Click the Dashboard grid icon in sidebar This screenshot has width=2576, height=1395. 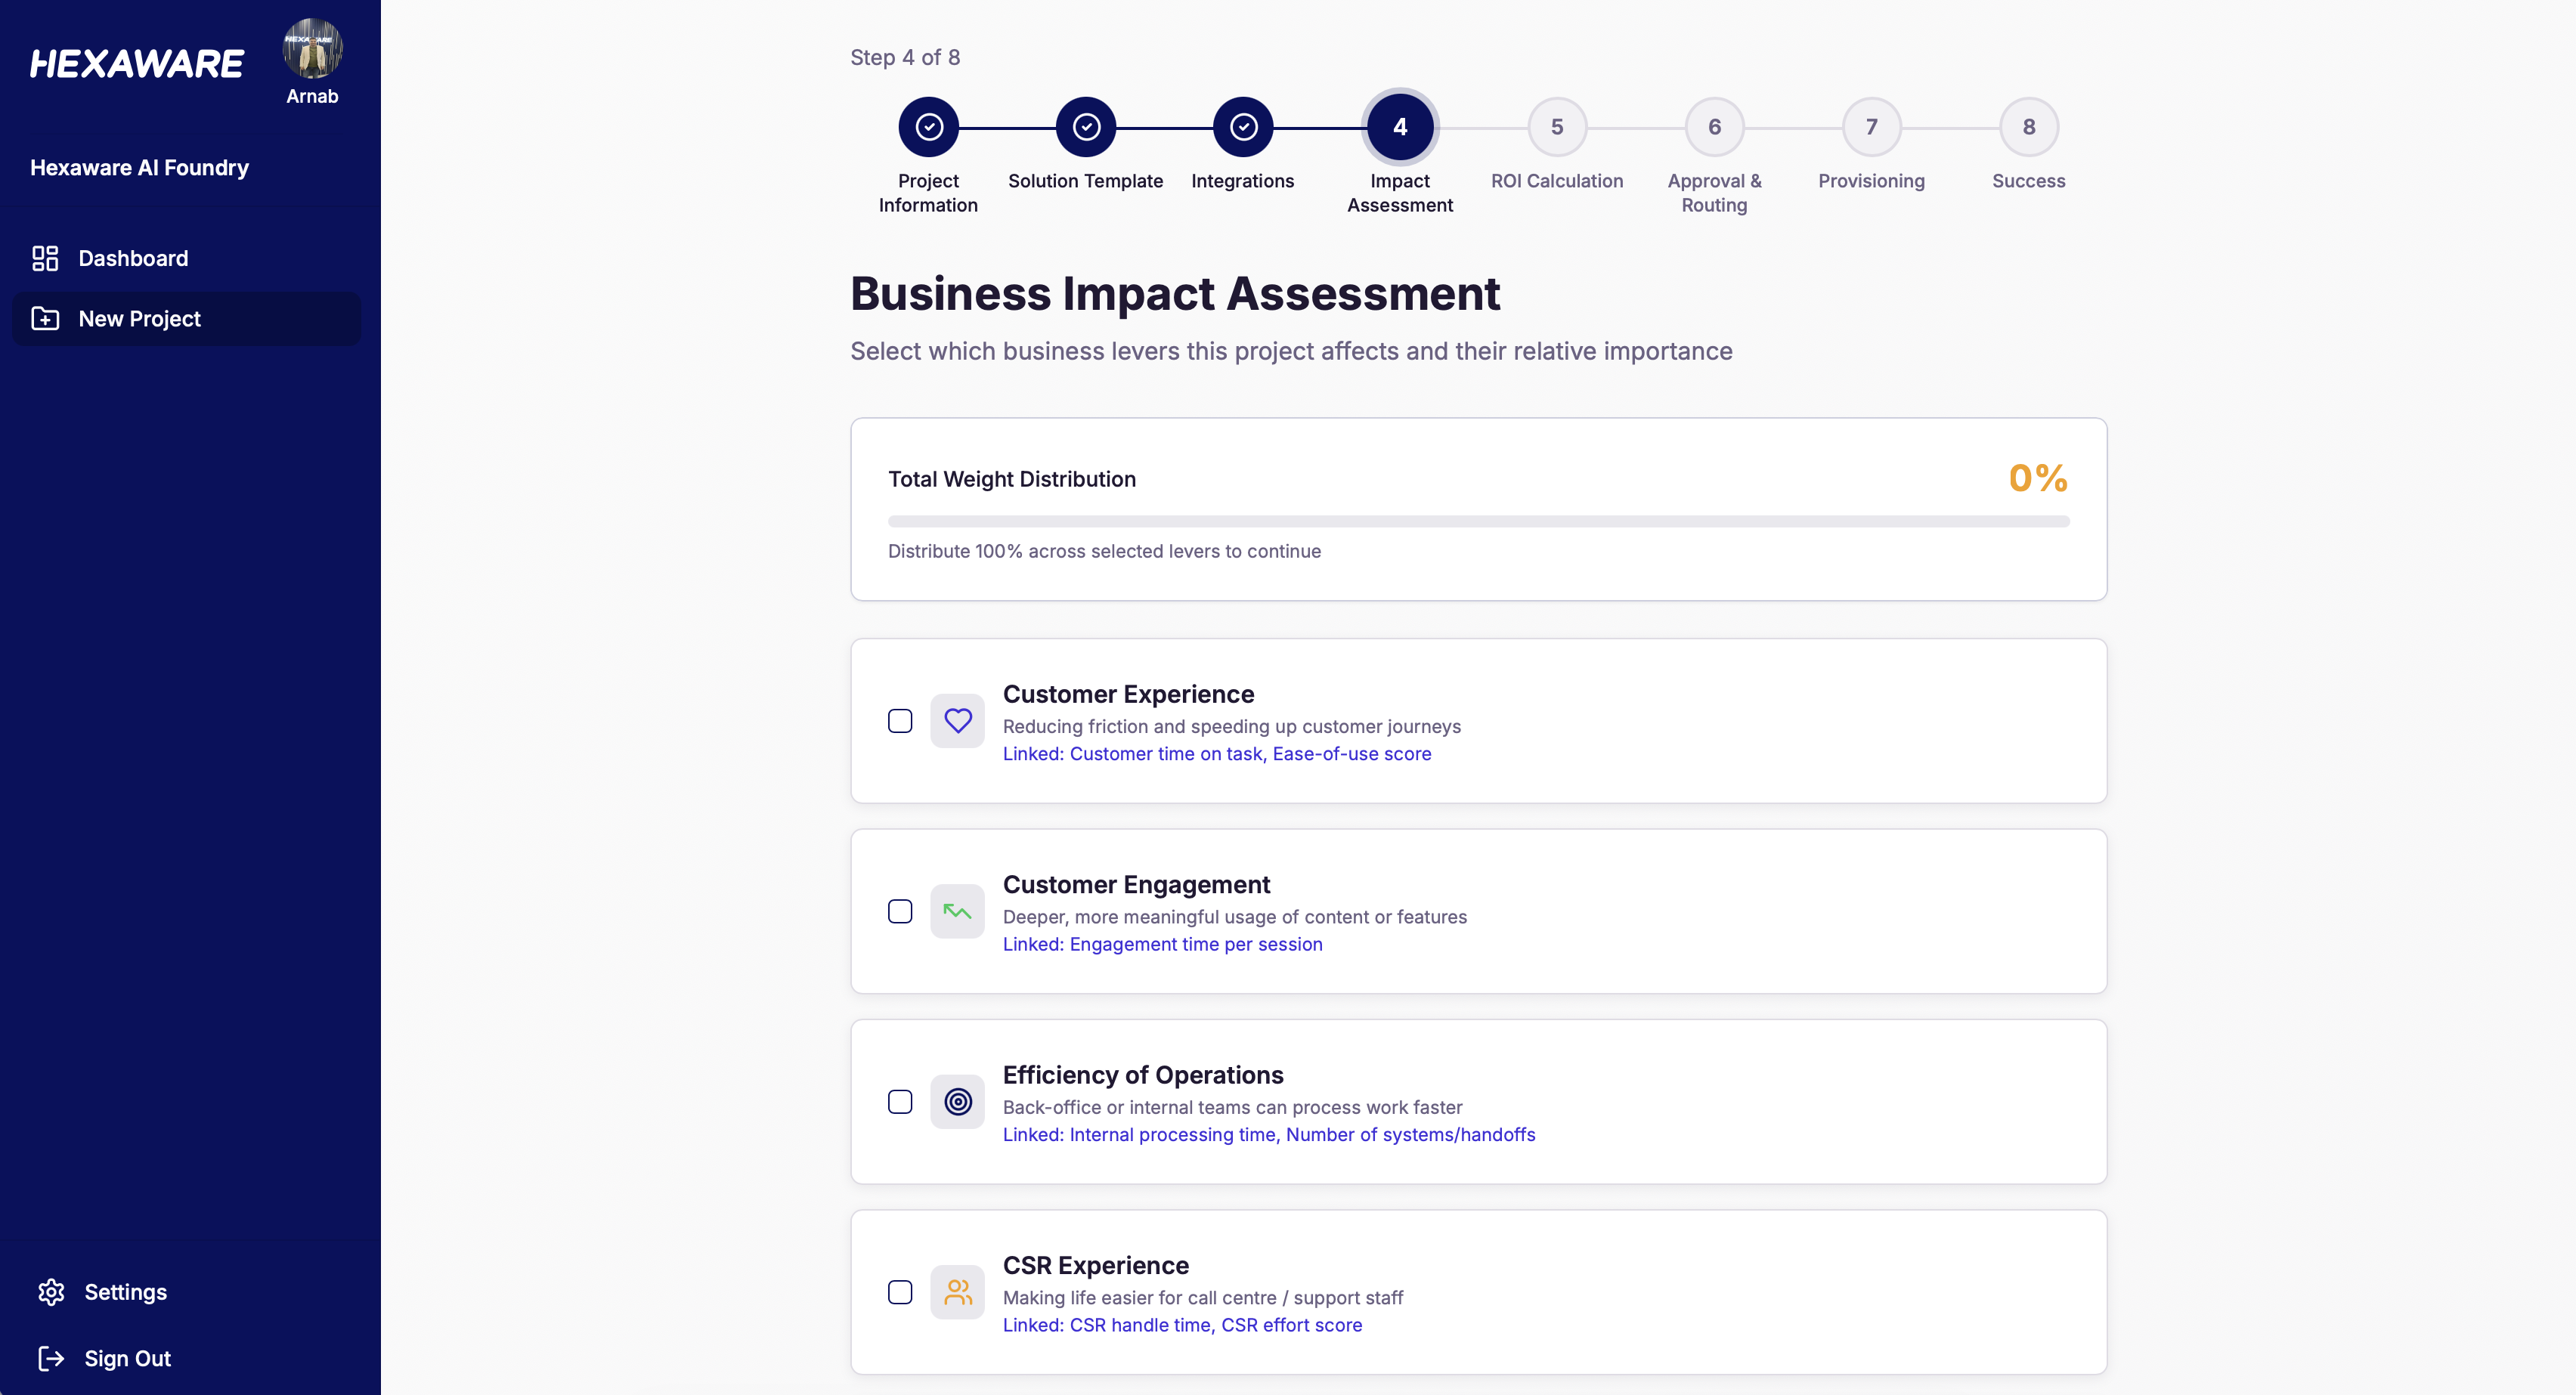(x=45, y=258)
